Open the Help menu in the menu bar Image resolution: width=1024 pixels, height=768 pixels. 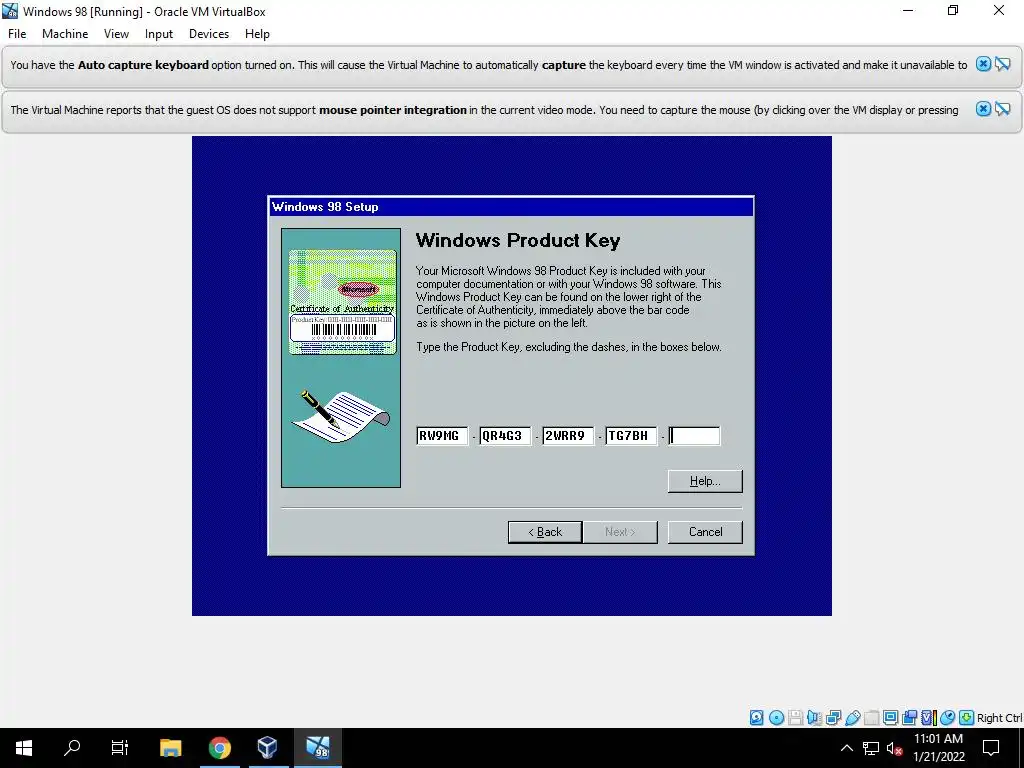pyautogui.click(x=257, y=34)
